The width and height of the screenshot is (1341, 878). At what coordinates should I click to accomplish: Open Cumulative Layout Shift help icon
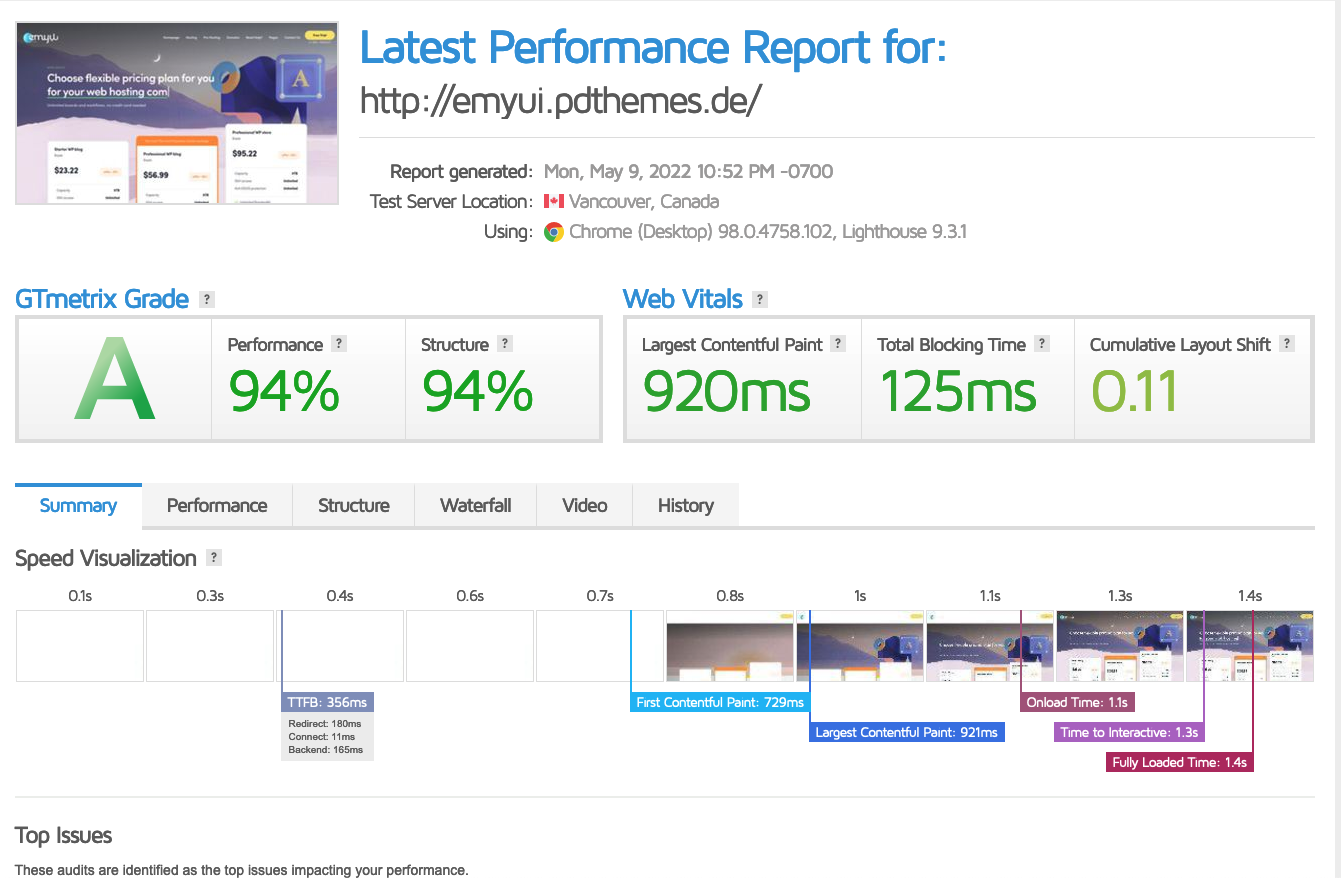coord(1287,344)
